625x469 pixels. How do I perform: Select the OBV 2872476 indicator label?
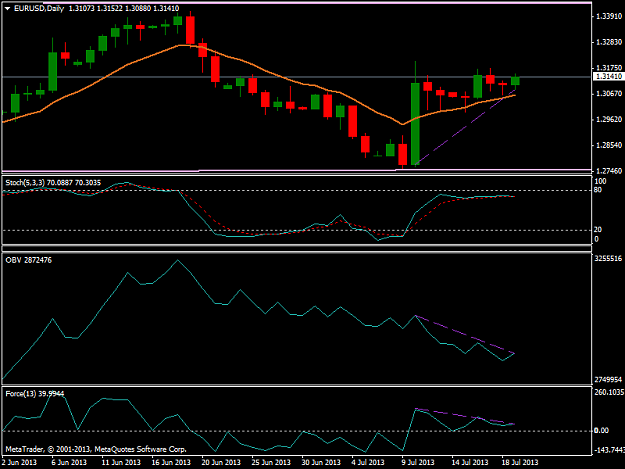[x=29, y=260]
